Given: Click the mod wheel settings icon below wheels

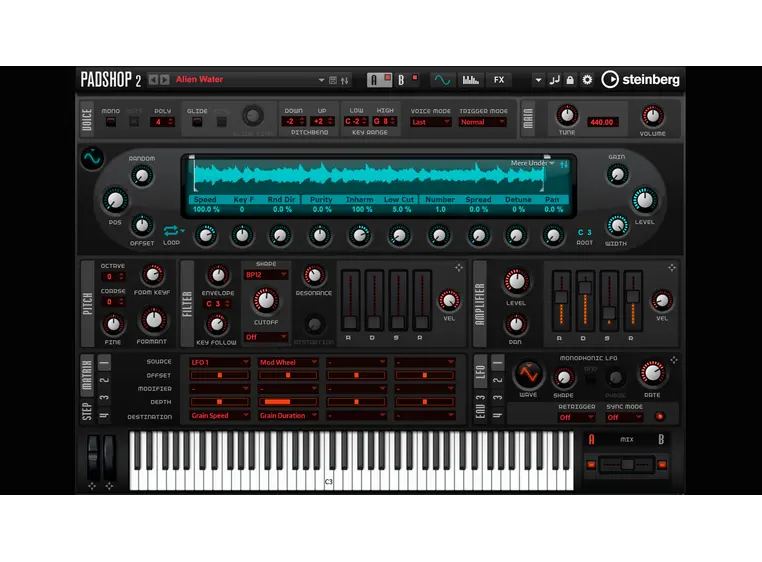Looking at the screenshot, I should click(109, 486).
